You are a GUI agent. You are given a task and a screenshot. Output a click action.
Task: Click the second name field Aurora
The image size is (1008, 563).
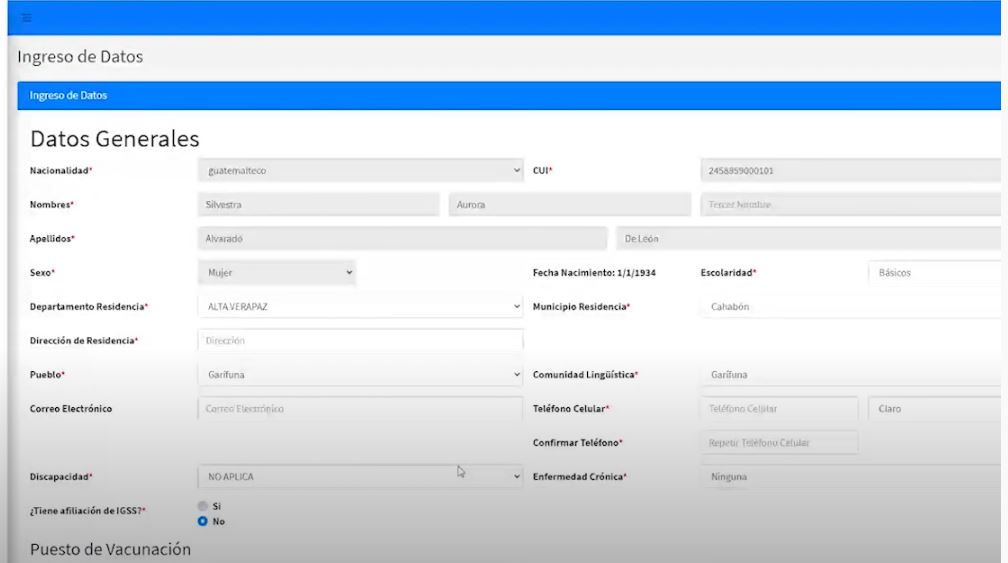[569, 205]
